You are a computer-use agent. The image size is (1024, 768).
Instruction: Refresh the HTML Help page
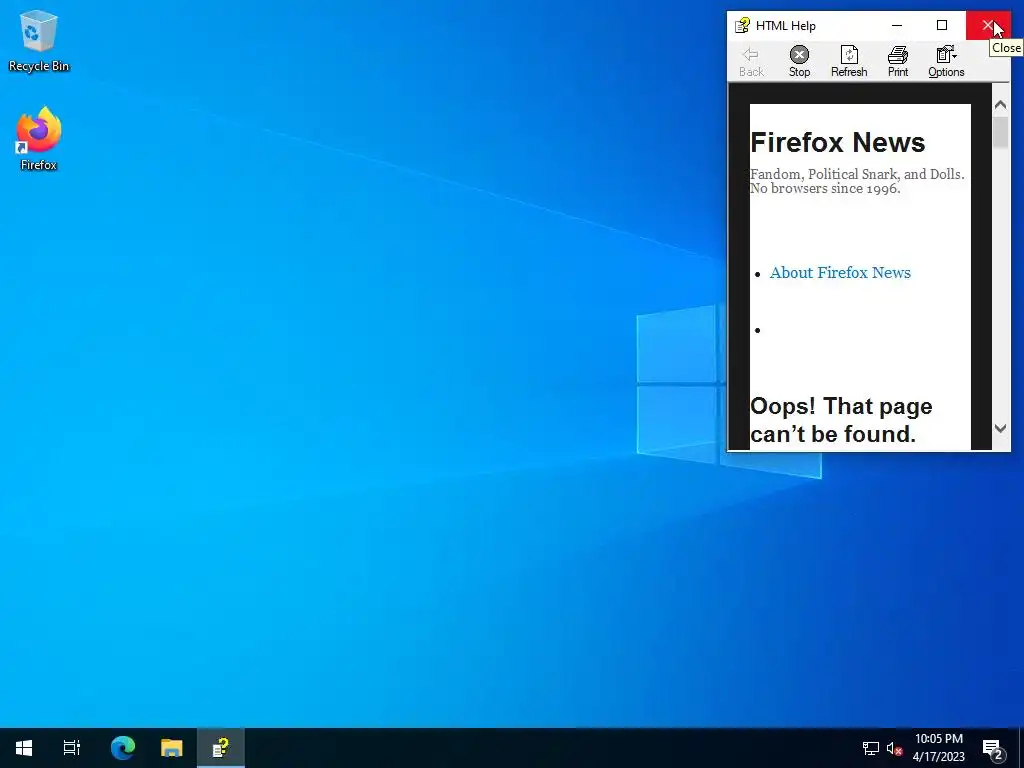point(849,62)
